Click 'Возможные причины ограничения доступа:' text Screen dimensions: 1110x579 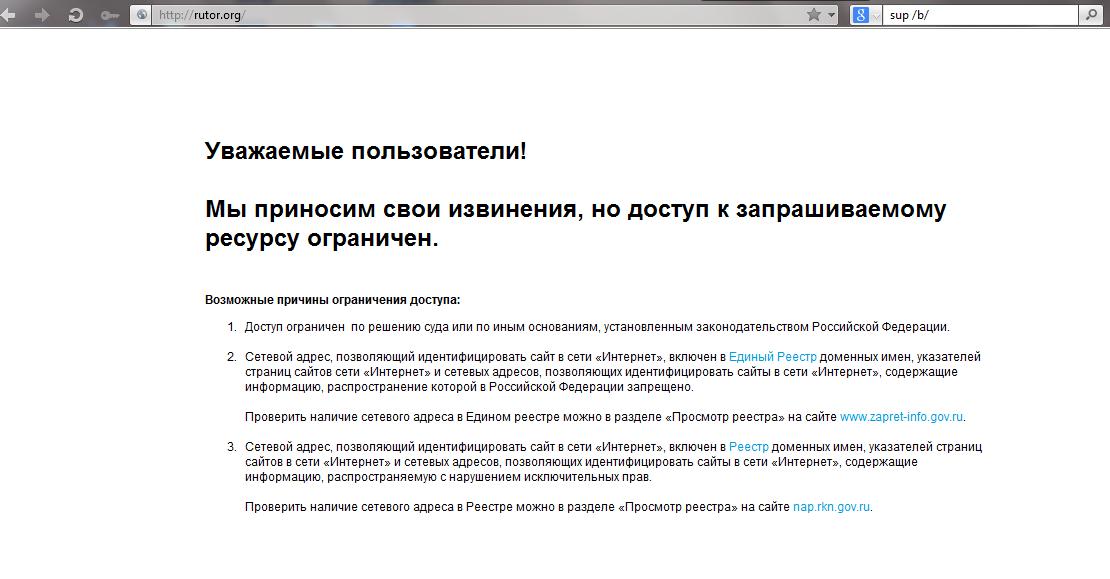332,300
